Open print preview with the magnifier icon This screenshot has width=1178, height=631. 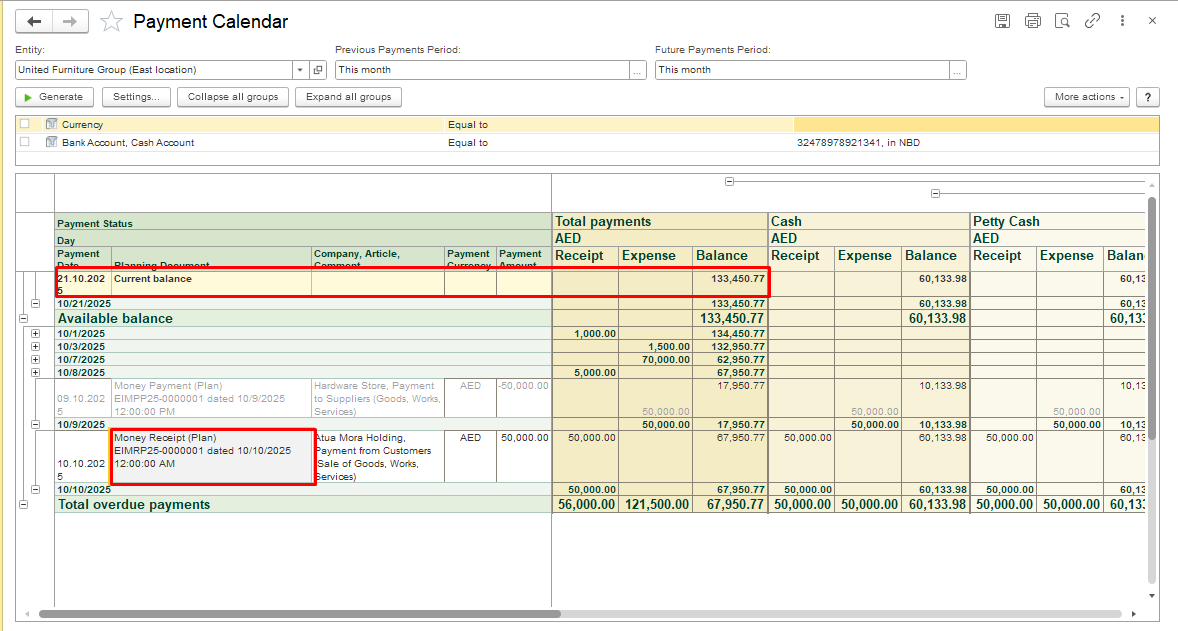1062,21
